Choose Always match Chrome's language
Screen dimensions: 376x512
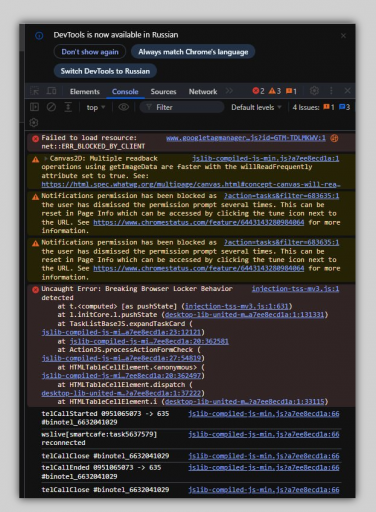coord(193,52)
